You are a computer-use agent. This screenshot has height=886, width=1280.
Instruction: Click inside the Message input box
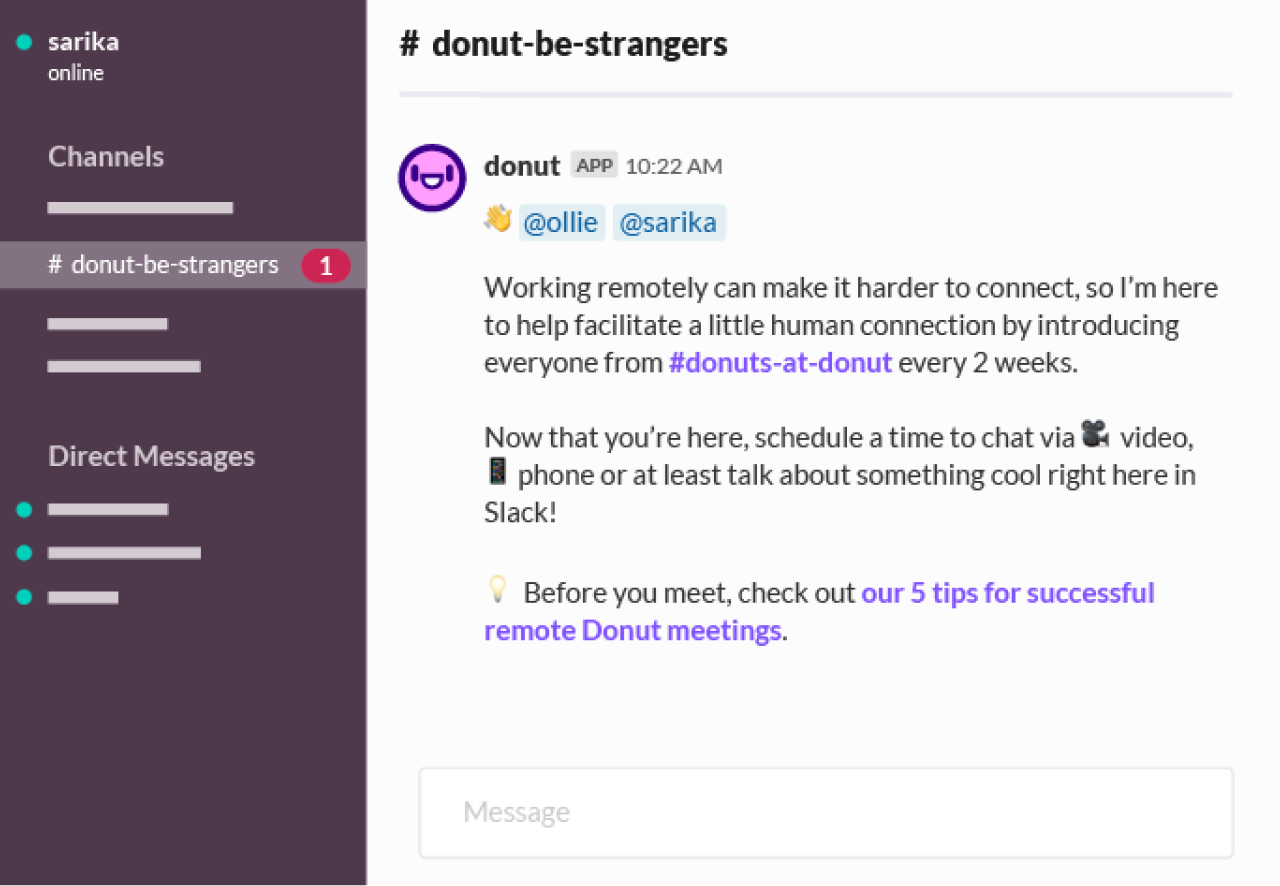click(825, 812)
